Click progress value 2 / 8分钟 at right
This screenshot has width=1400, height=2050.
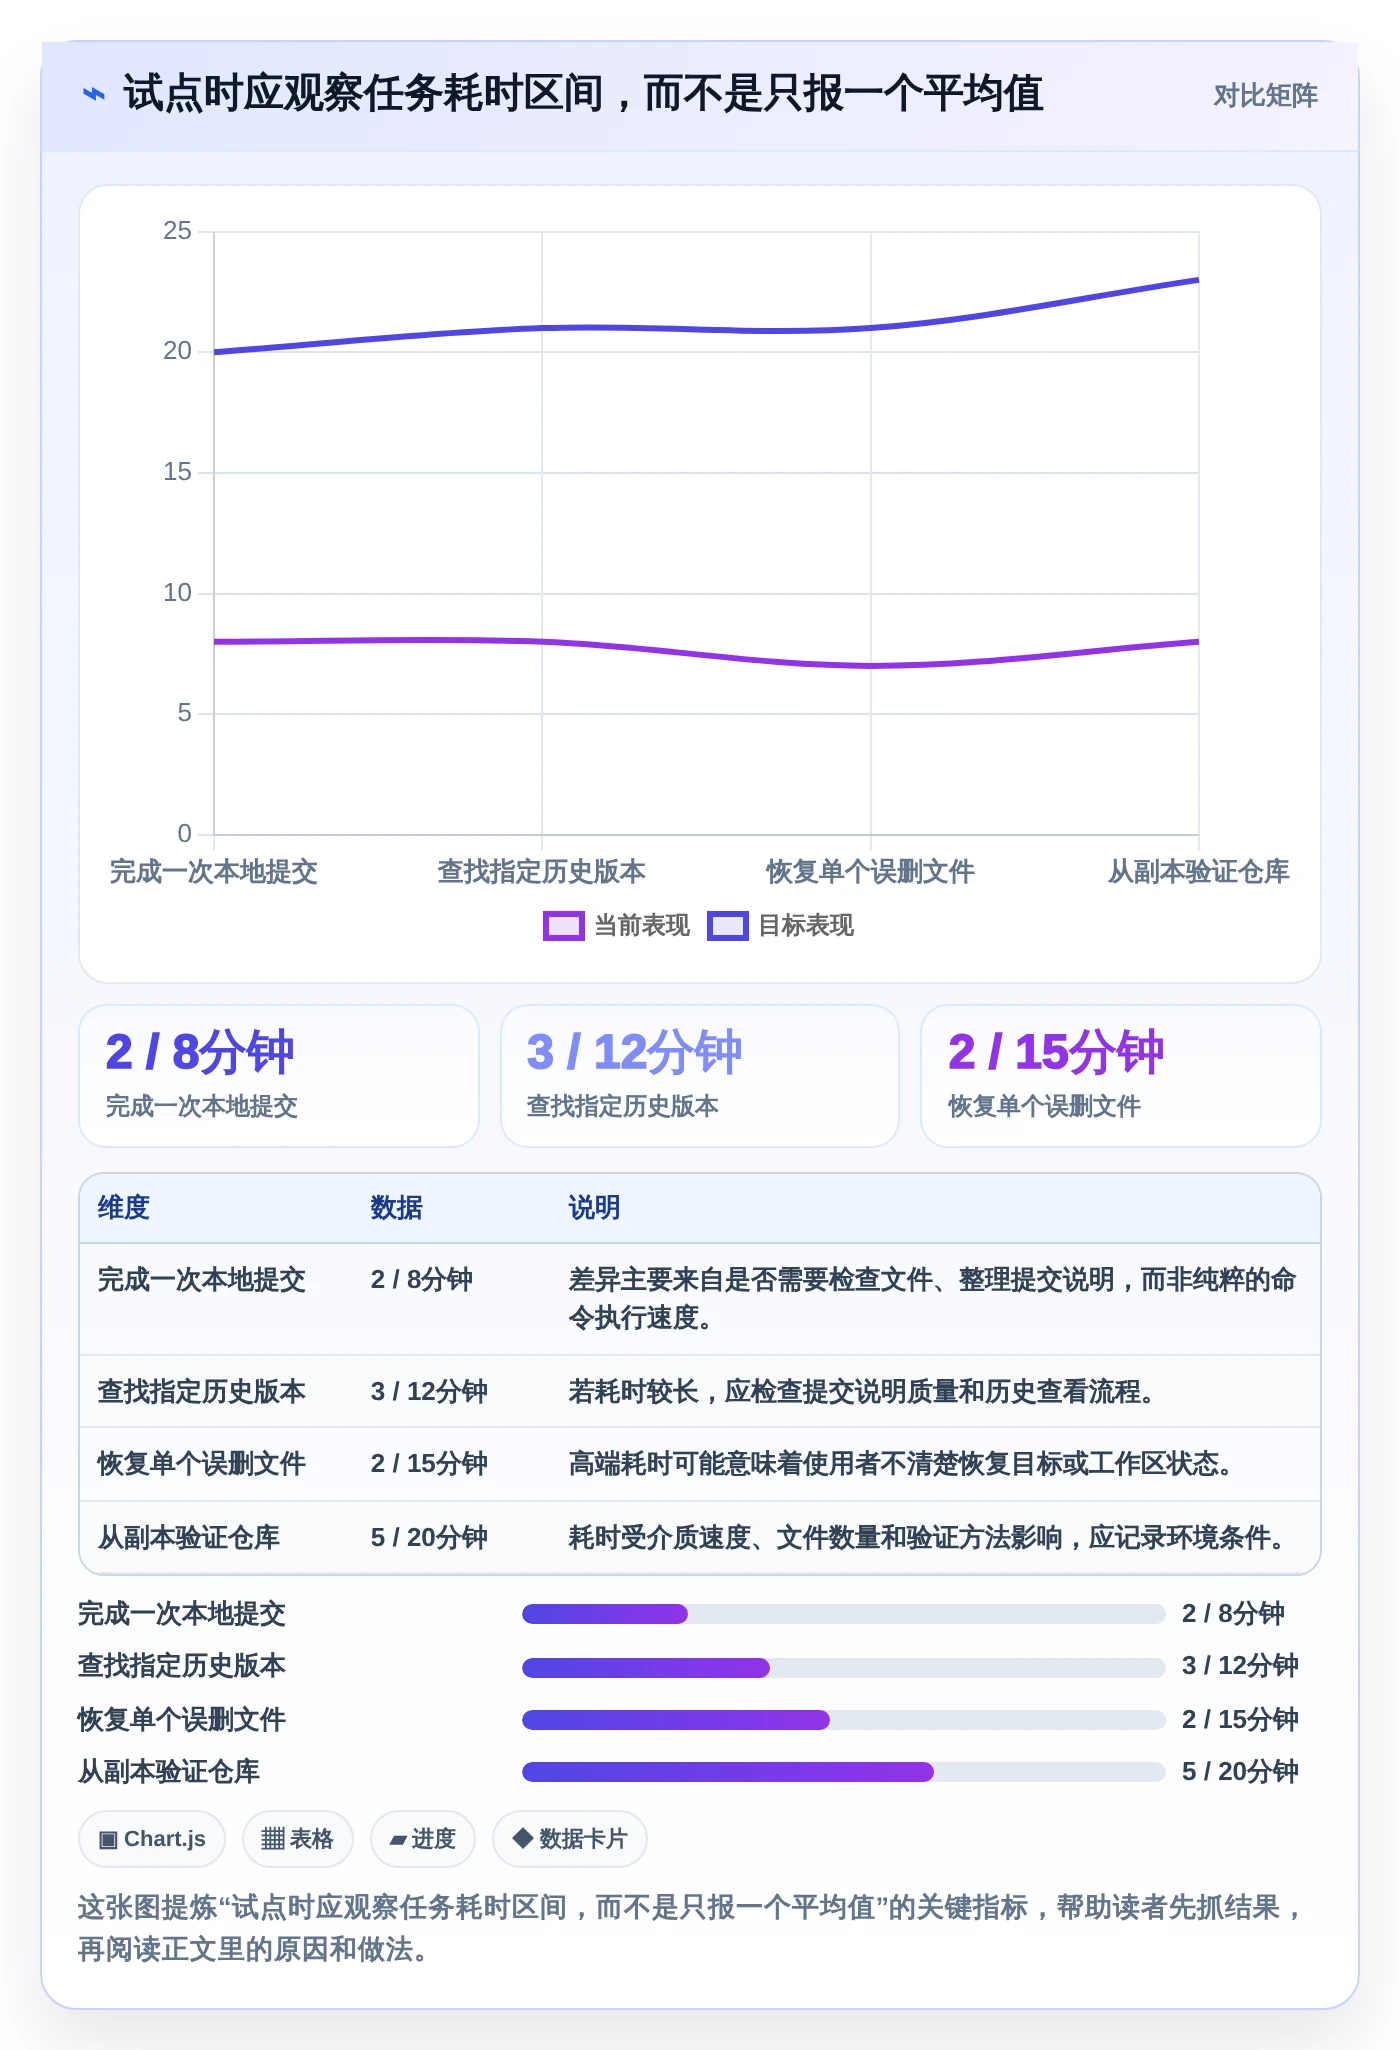point(1233,1614)
